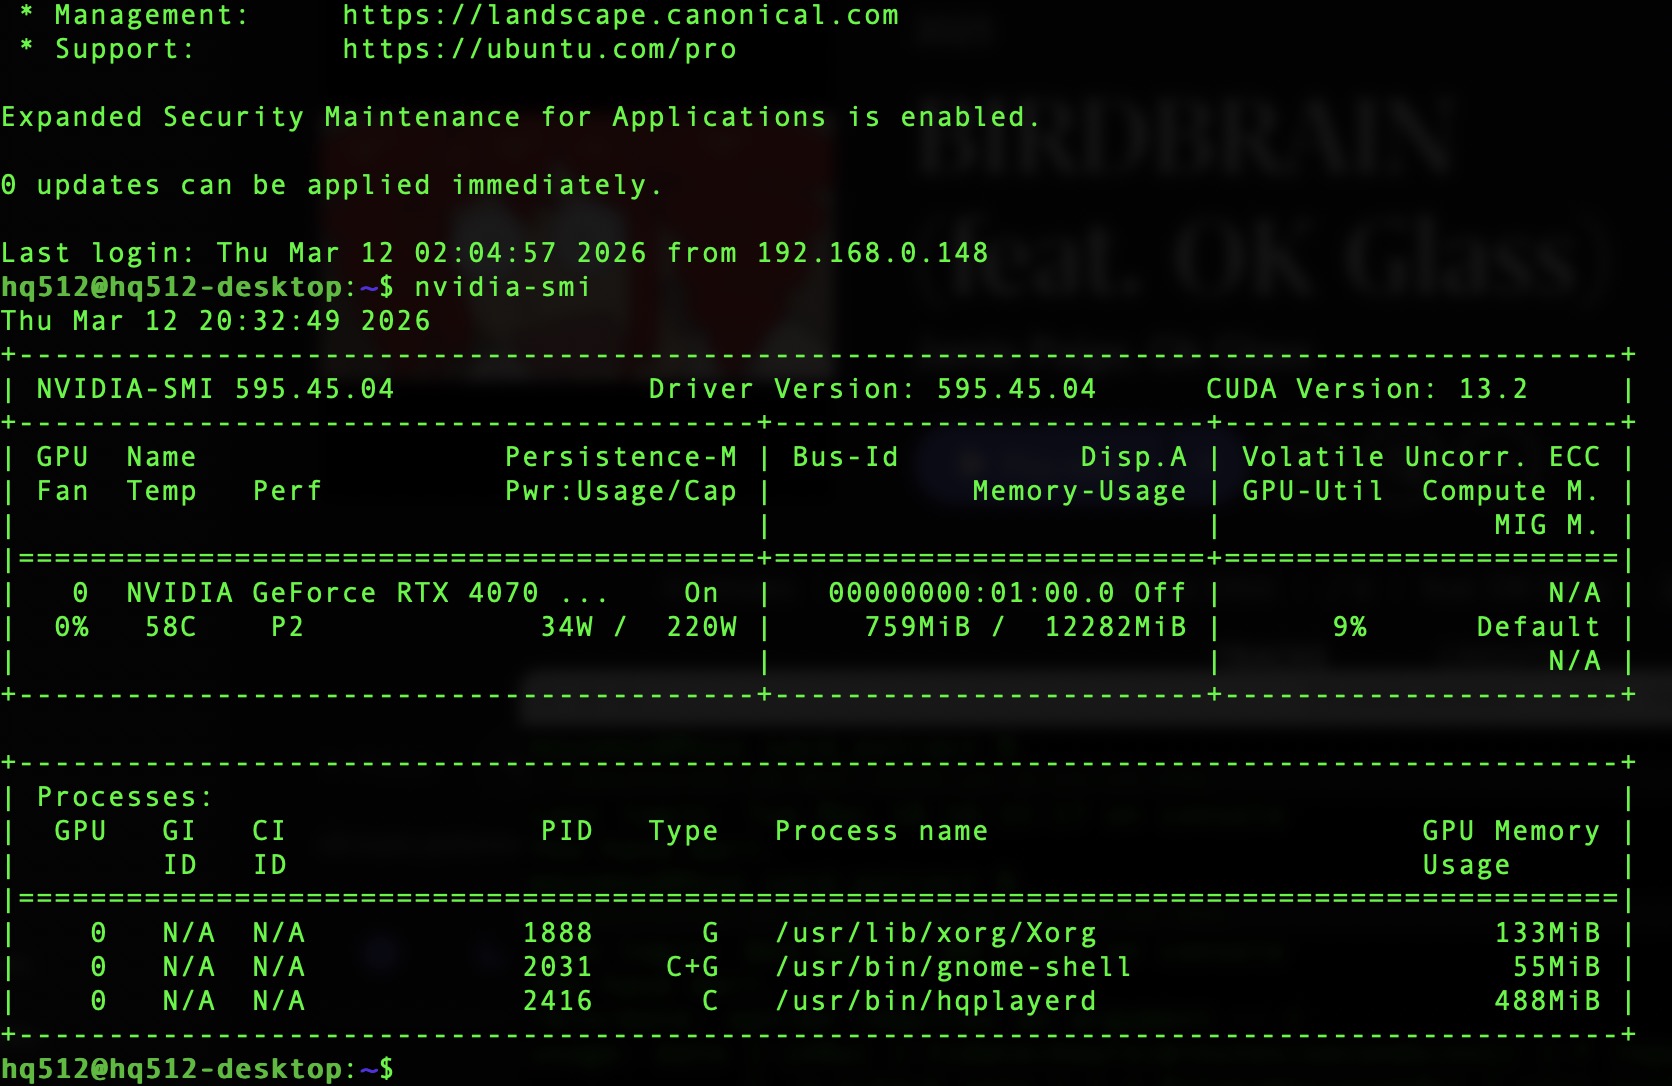
Task: Click the typed nvidia-smi command
Action: 502,288
